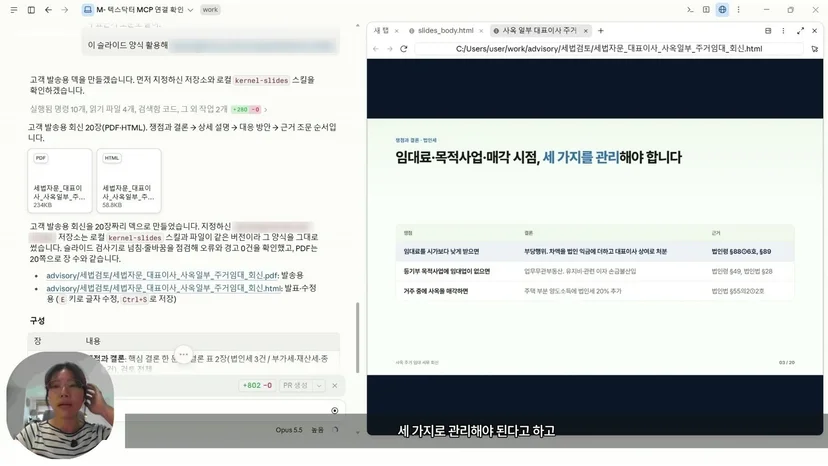Click the circular record icon in the input box
The width and height of the screenshot is (828, 466).
[334, 411]
